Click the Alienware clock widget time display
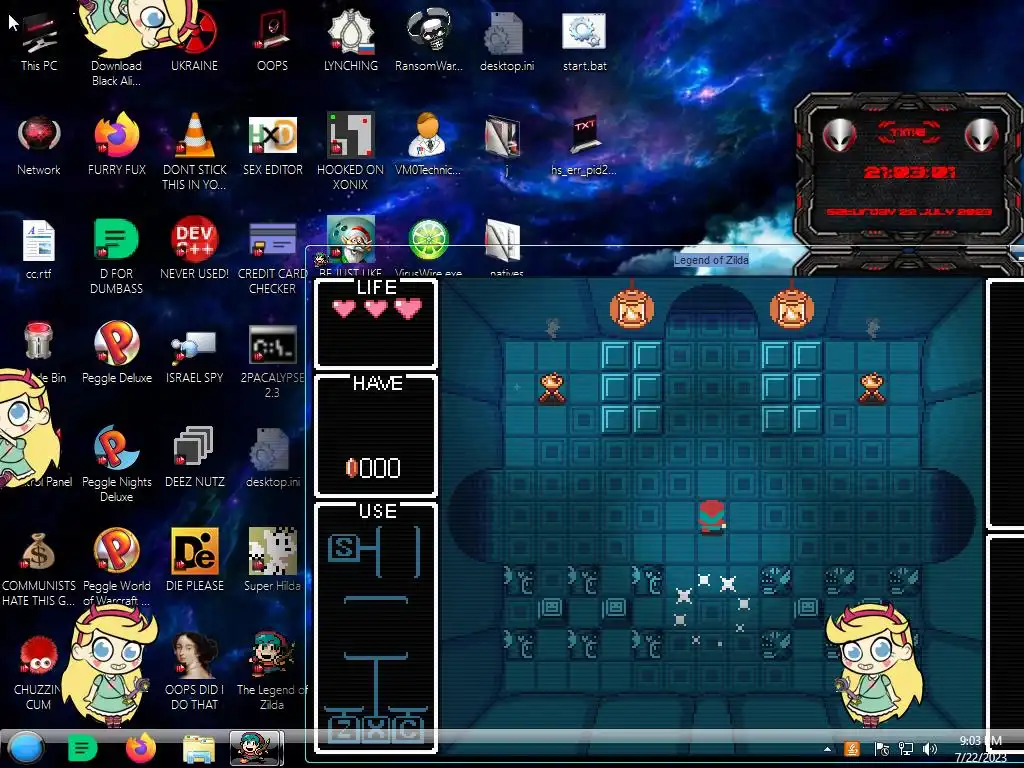1024x768 pixels. tap(909, 172)
